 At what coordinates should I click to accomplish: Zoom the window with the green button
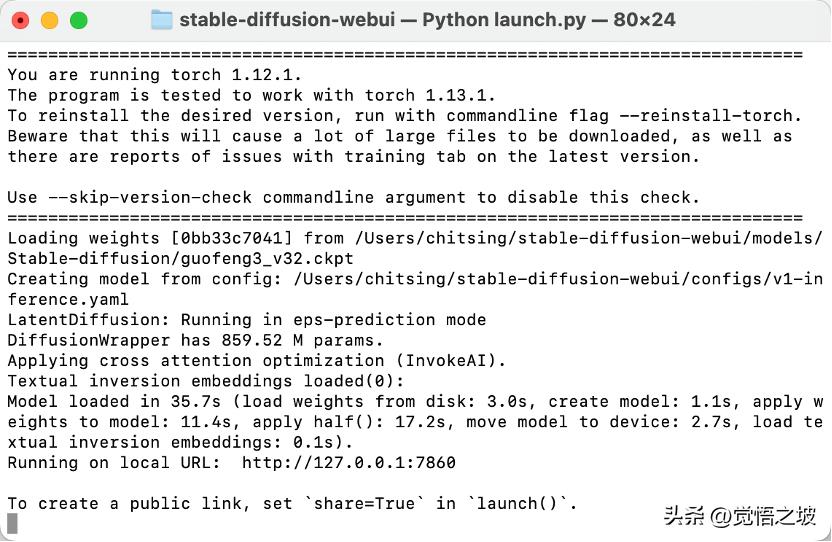point(77,20)
